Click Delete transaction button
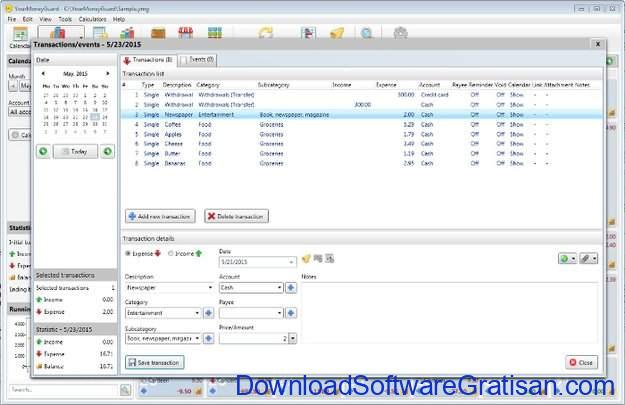This screenshot has width=625, height=405. coord(236,216)
